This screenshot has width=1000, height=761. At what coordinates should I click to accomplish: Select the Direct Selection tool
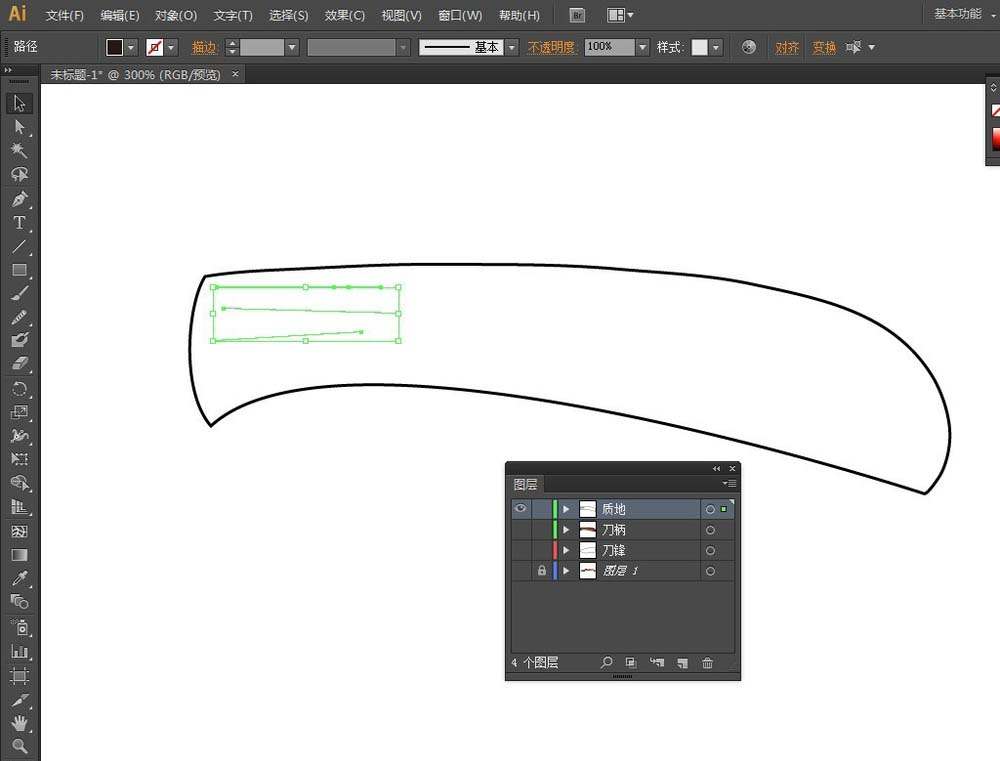click(x=19, y=127)
